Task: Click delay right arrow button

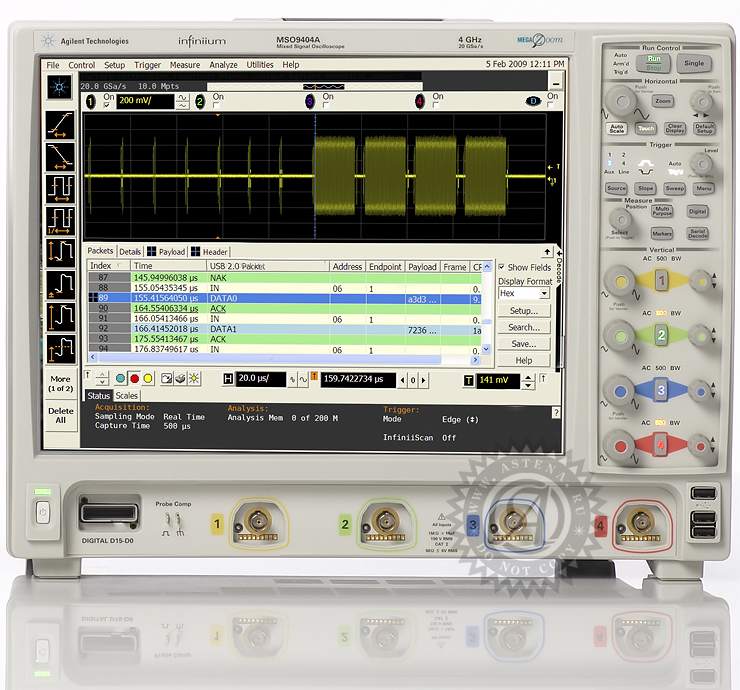Action: click(x=423, y=380)
